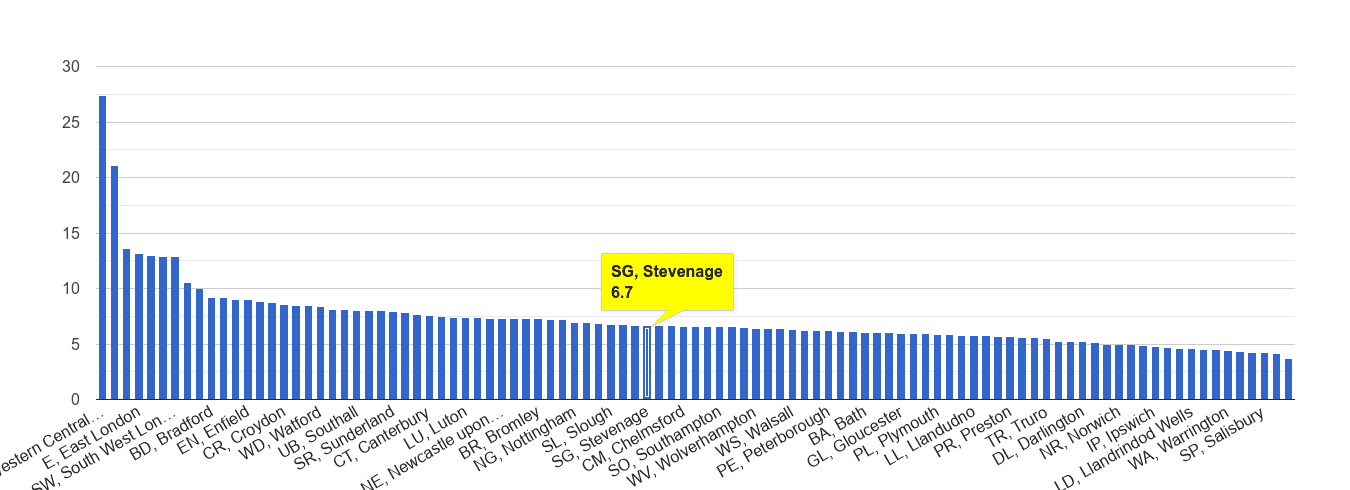The width and height of the screenshot is (1350, 490).
Task: Click the y-axis value 5
Action: (77, 345)
